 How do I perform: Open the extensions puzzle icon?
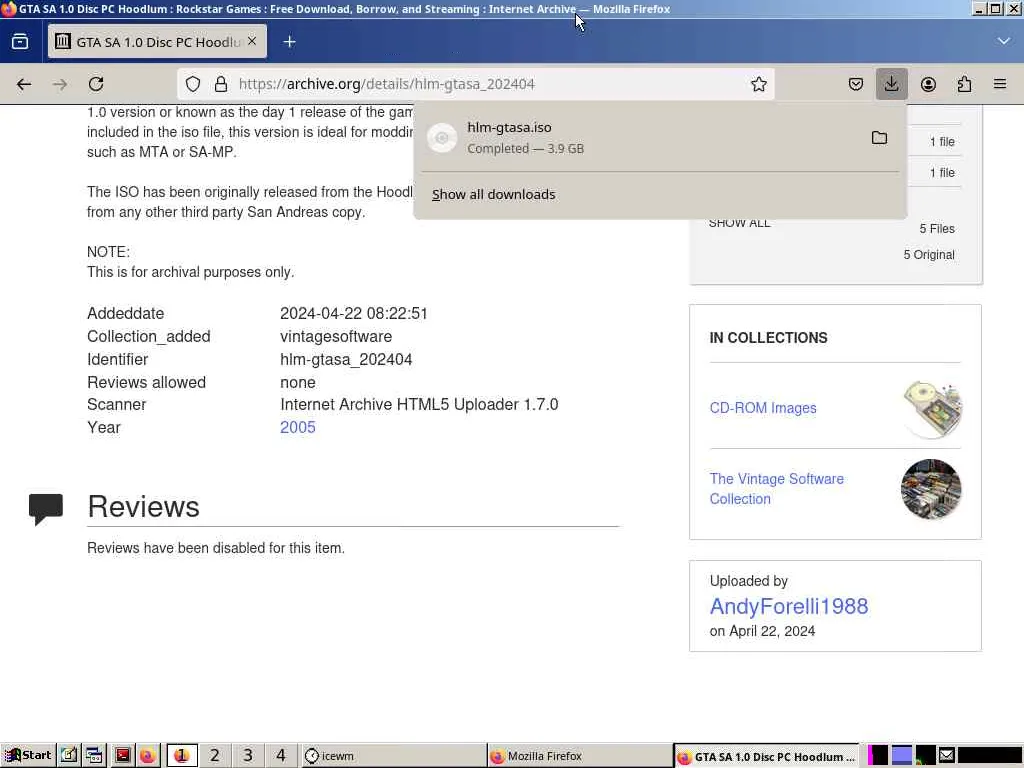tap(964, 84)
